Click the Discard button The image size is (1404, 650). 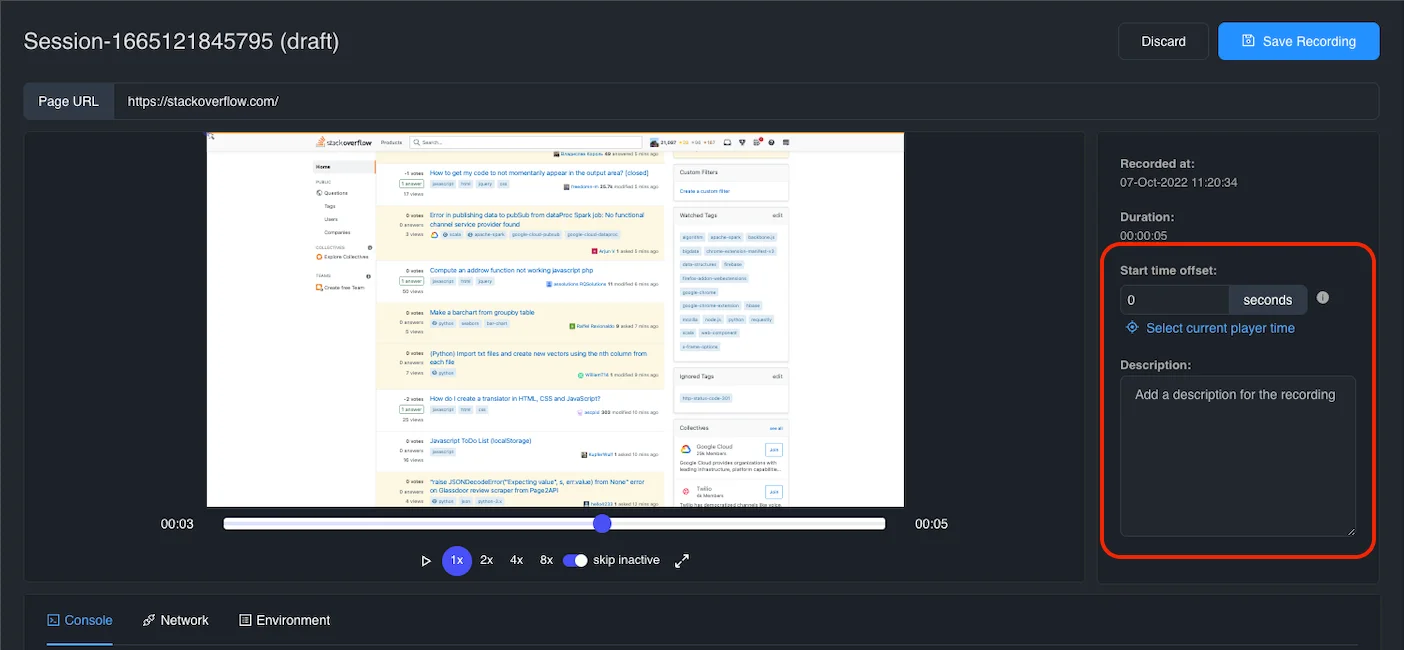pyautogui.click(x=1163, y=41)
